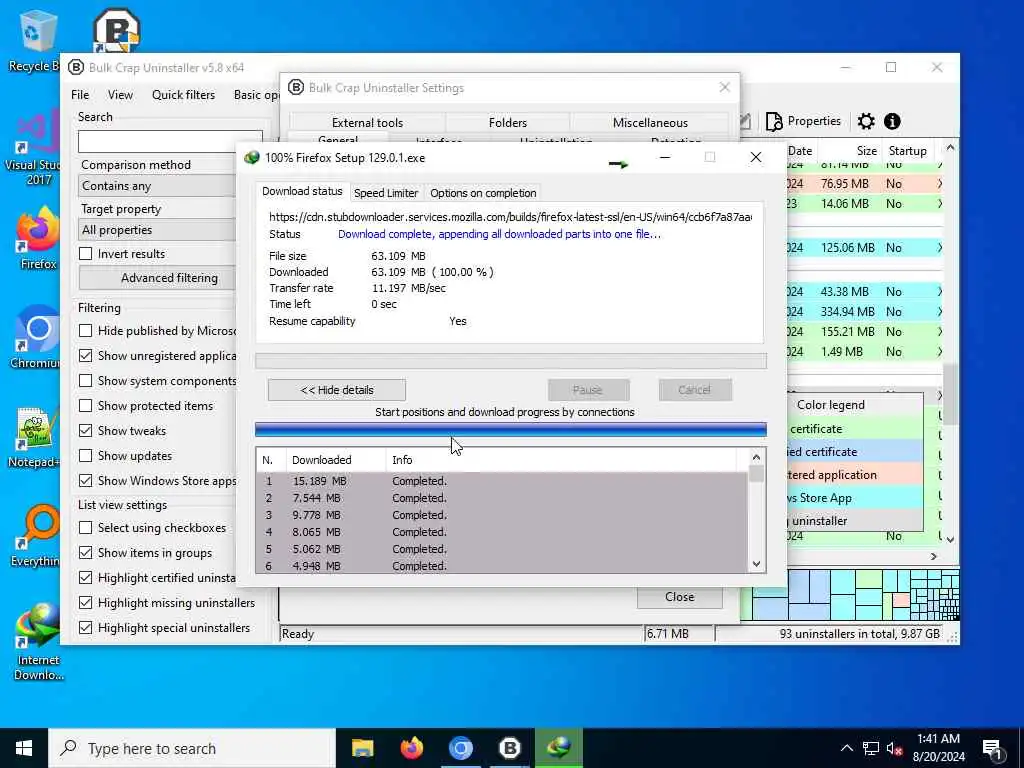
Task: Open the Bulk Crap Uninstaller desktop shortcut
Action: tap(116, 30)
